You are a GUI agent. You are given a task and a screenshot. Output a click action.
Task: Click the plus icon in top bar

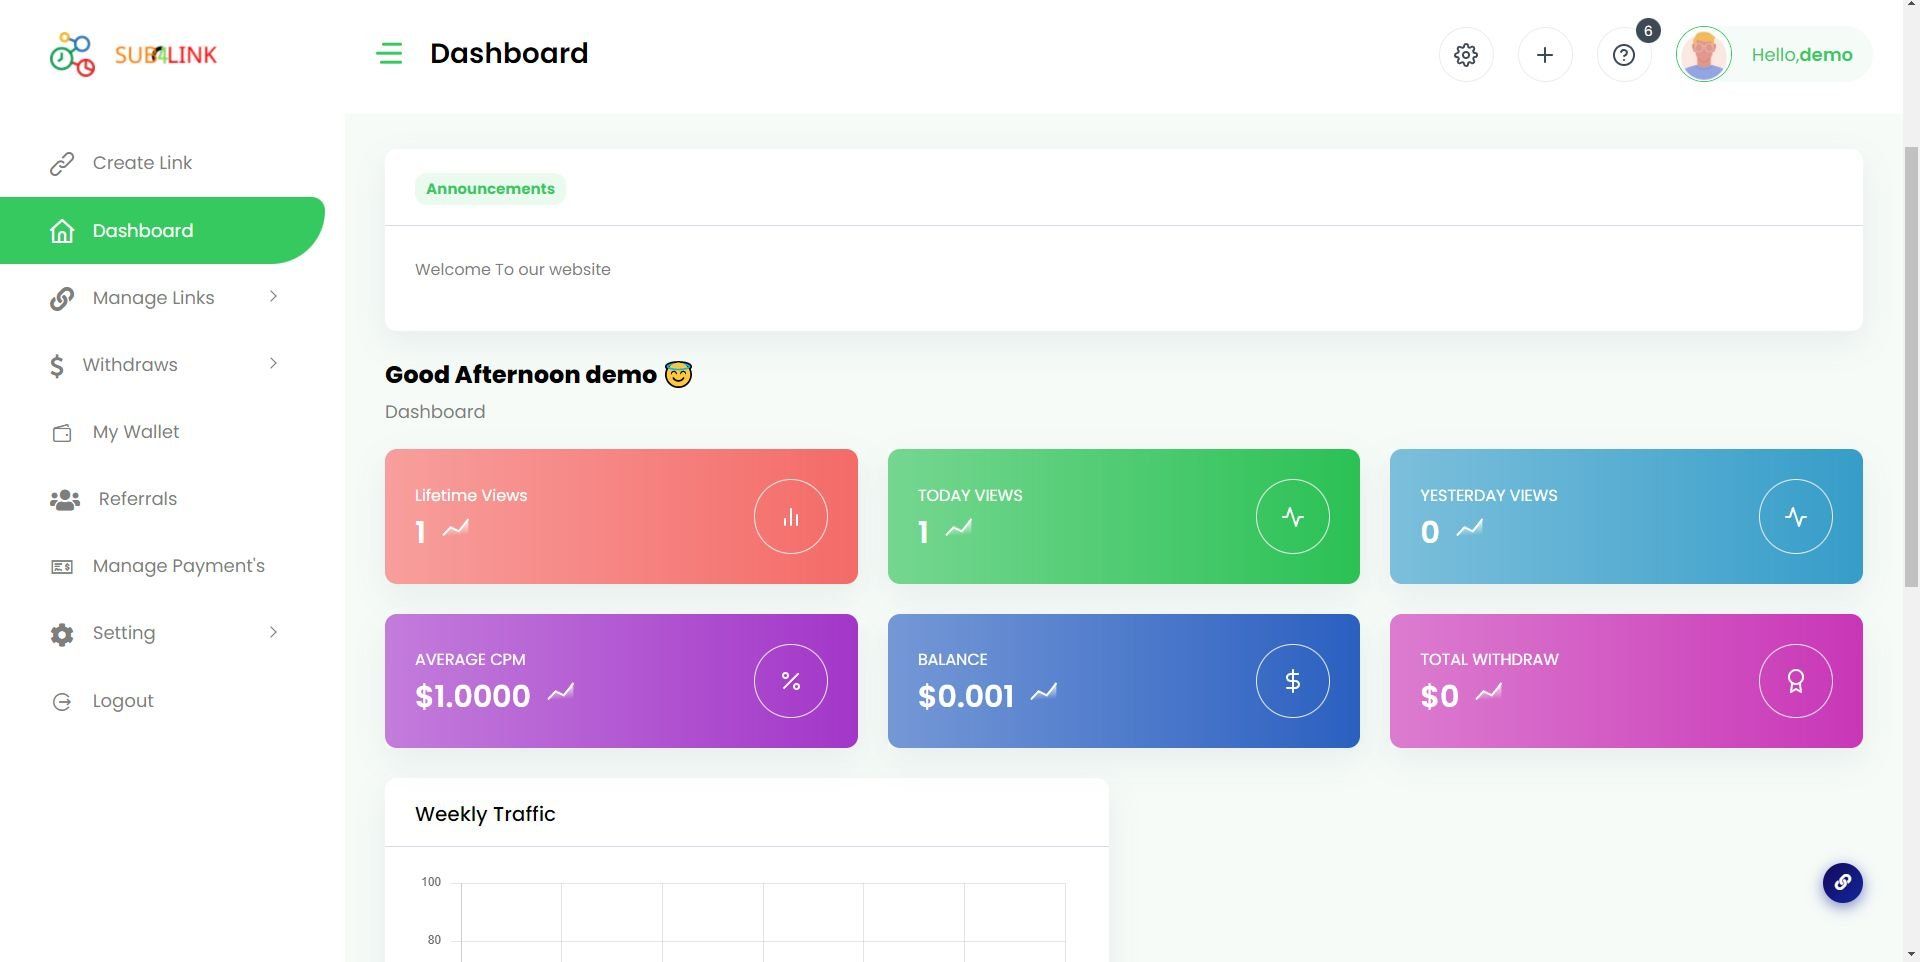[x=1545, y=55]
